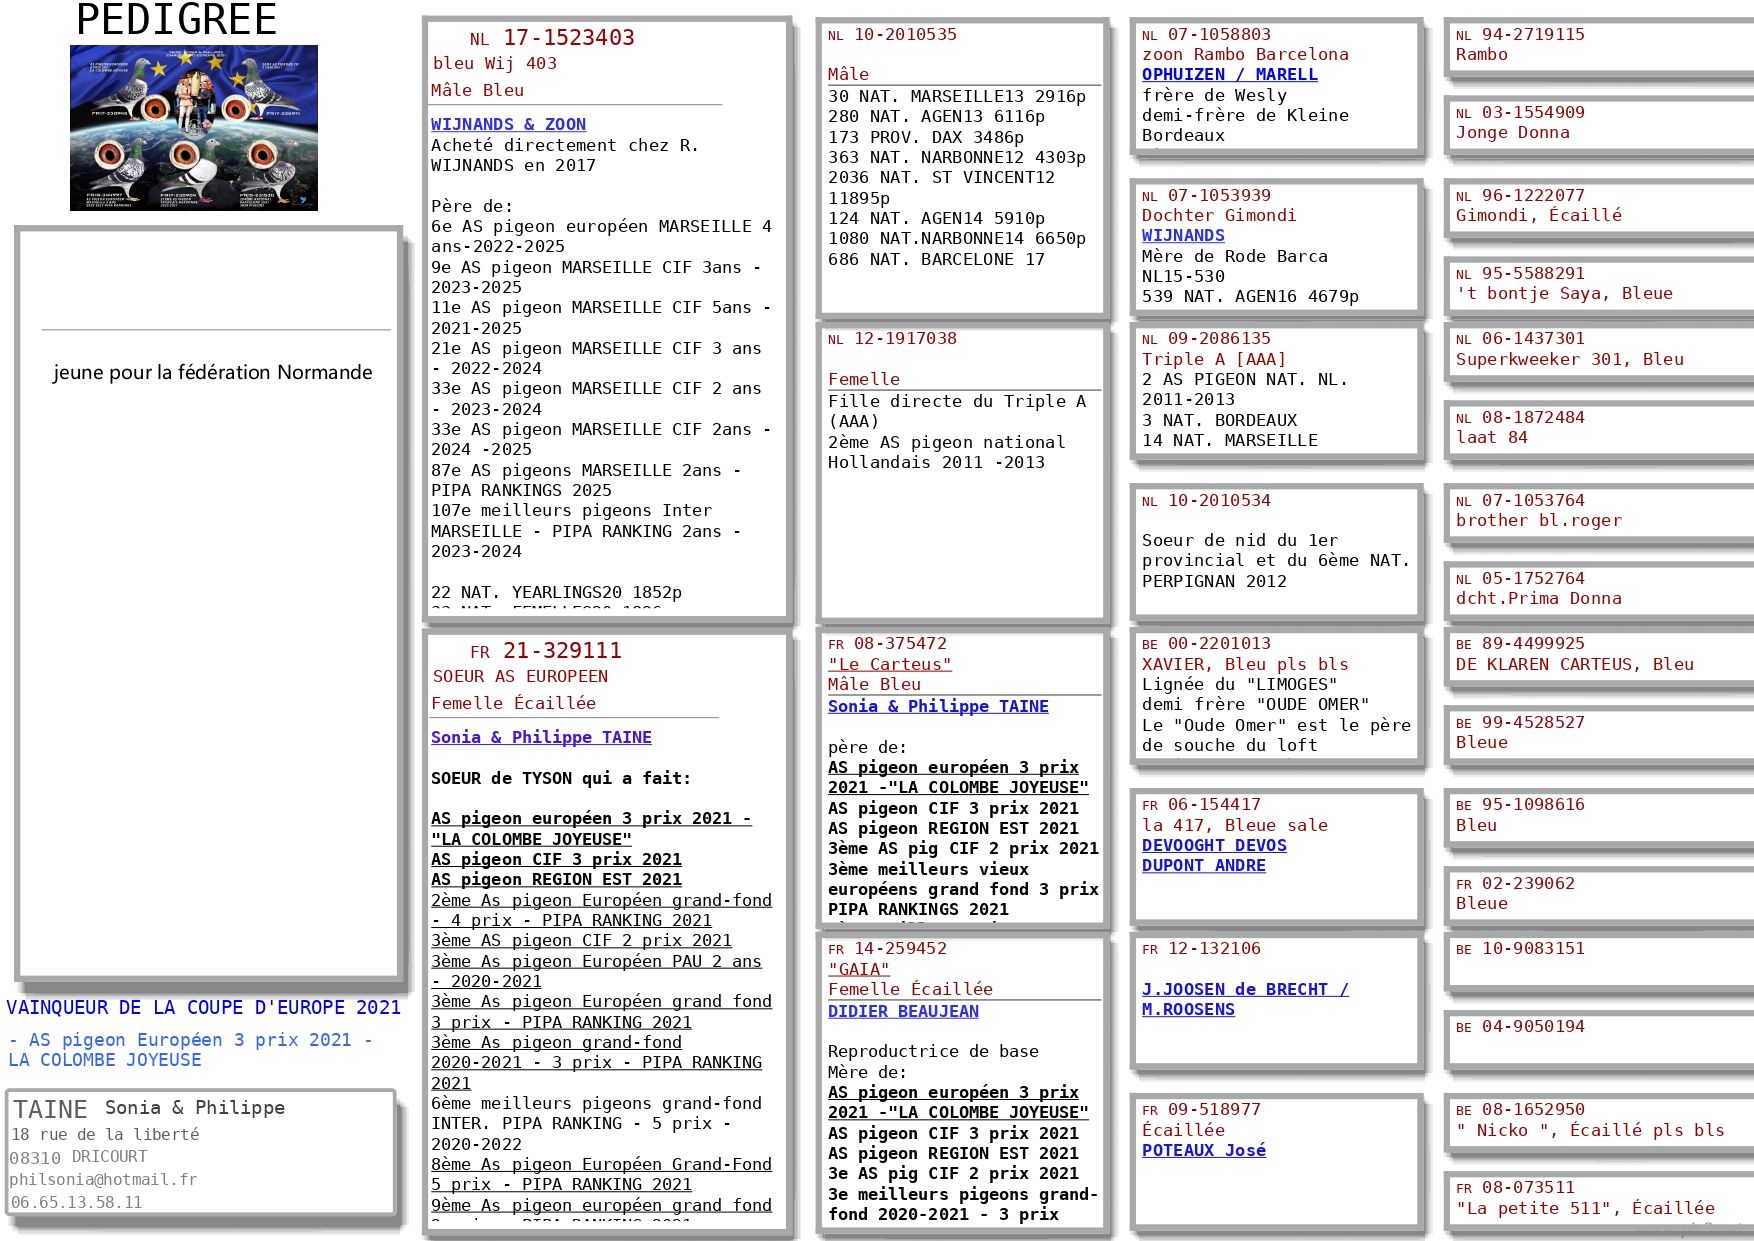Select ring number NL 17-1523403

[567, 38]
